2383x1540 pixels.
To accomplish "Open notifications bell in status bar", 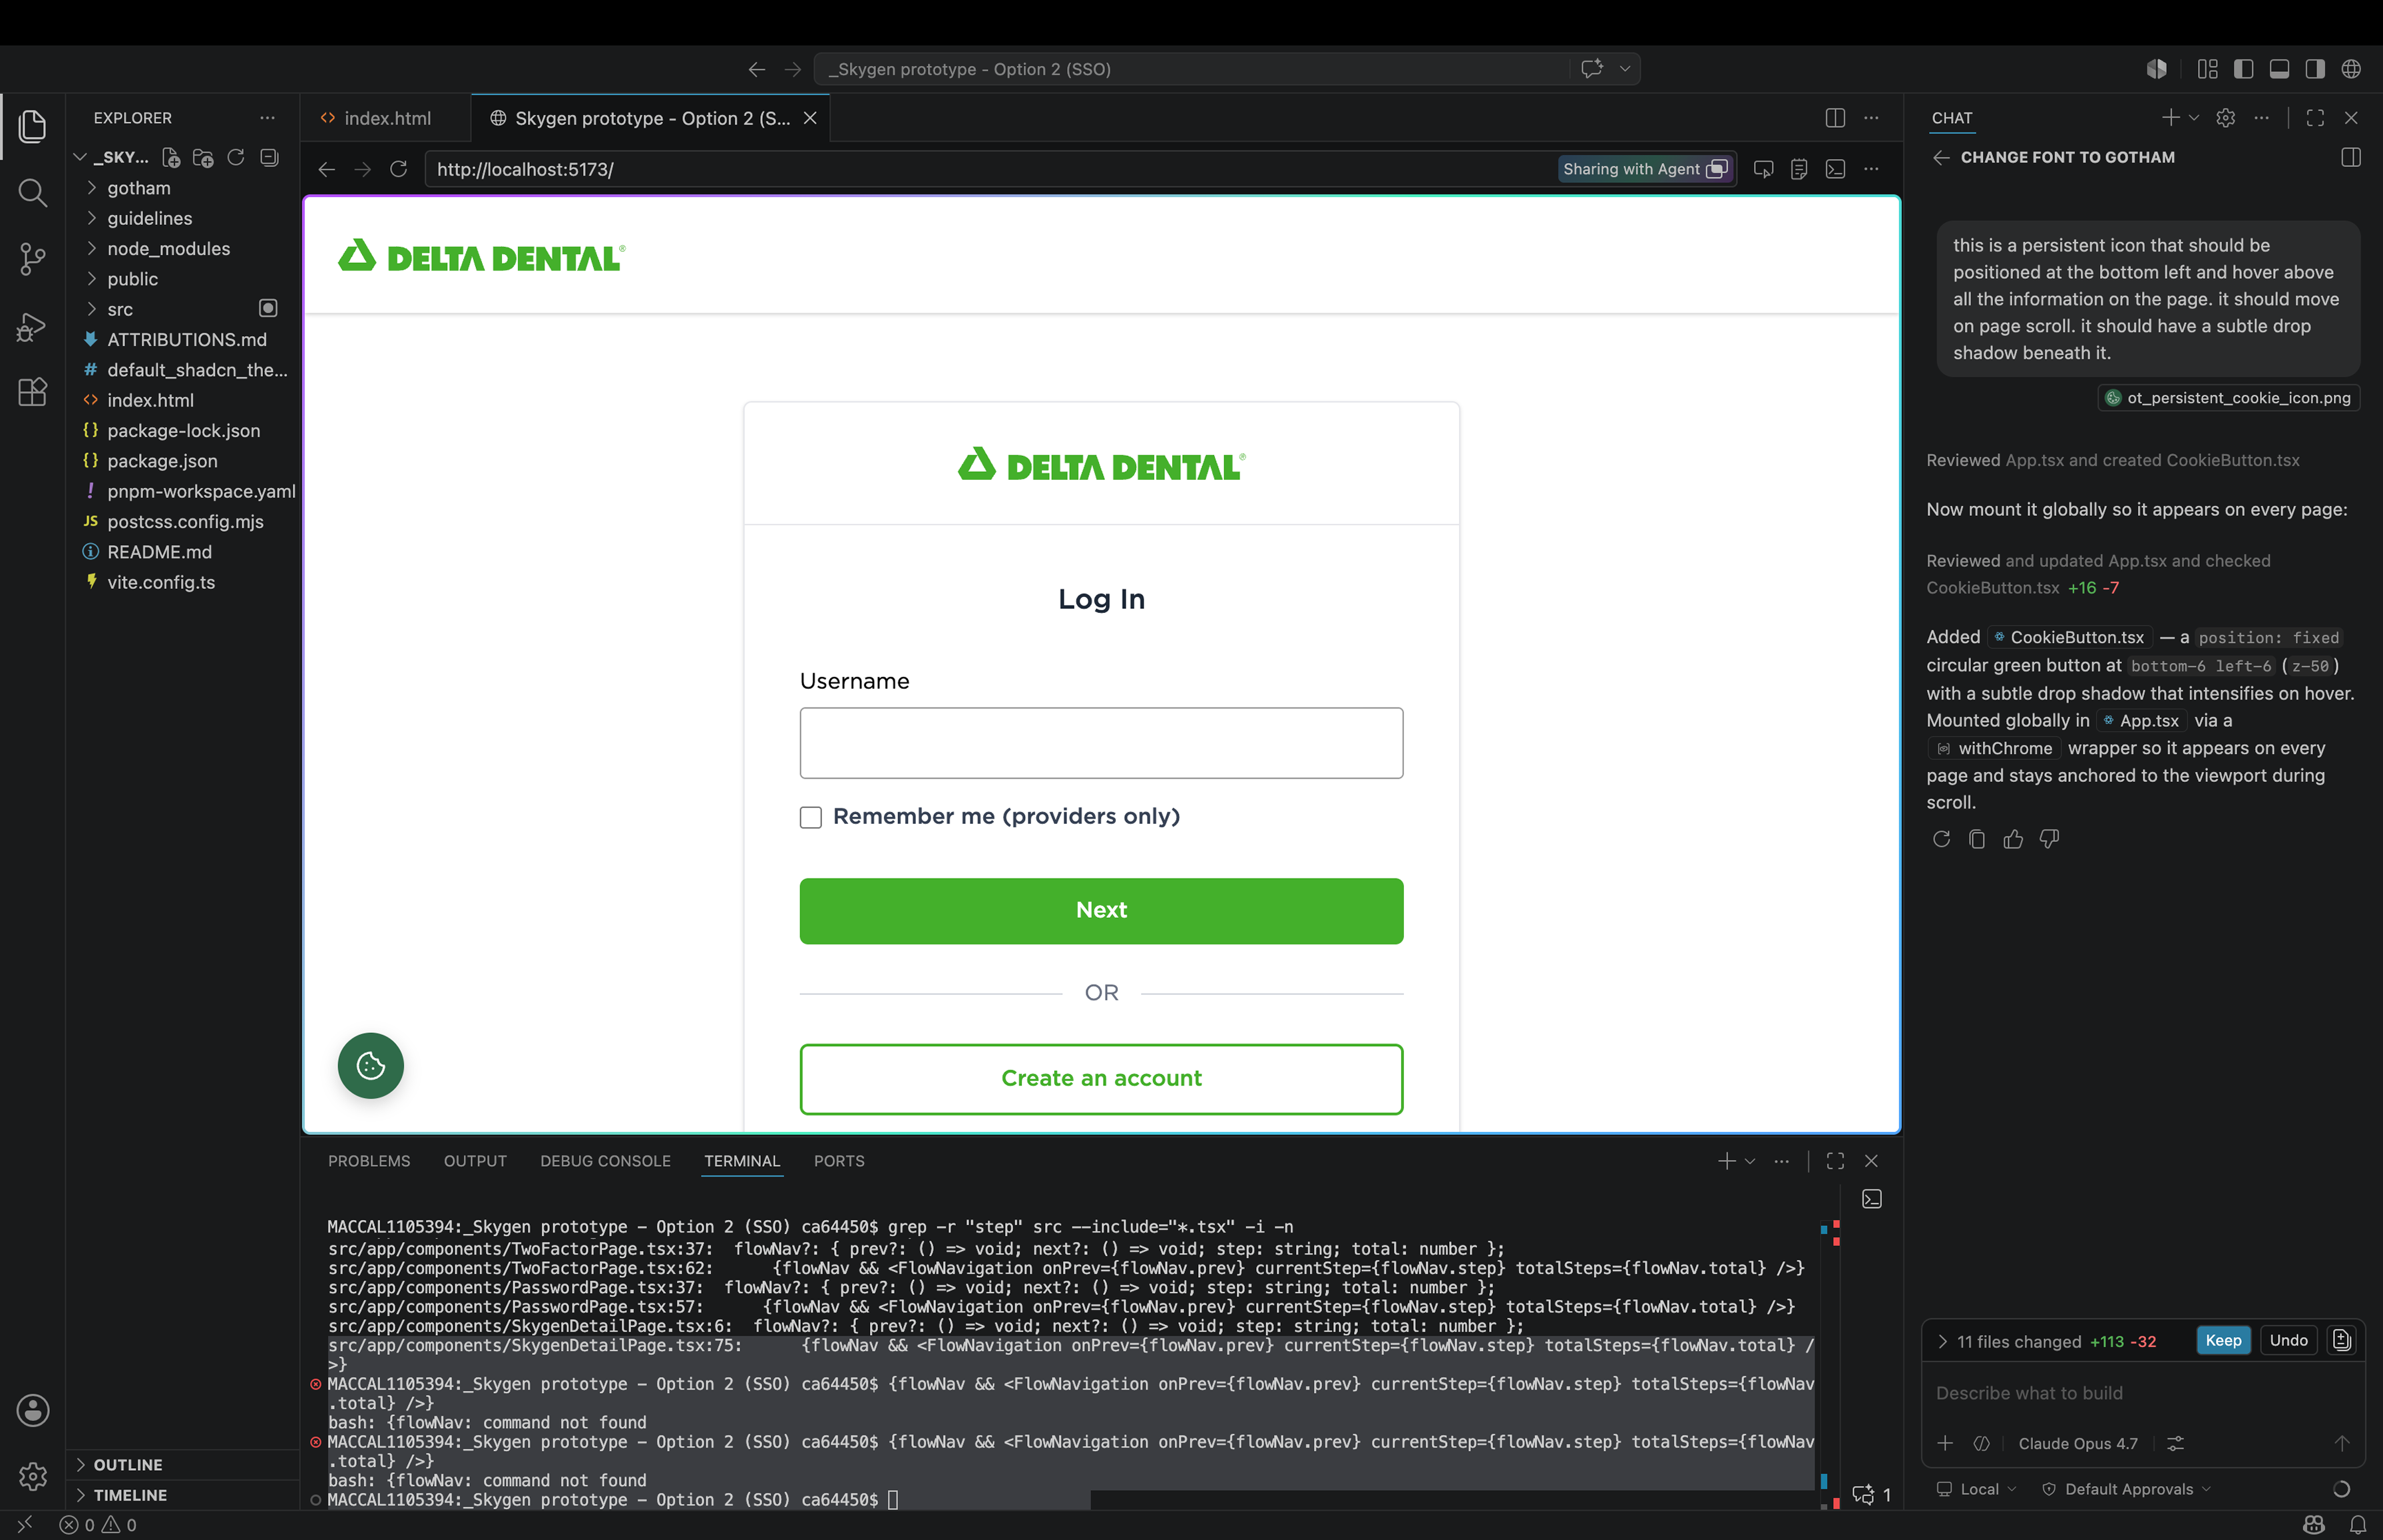I will pyautogui.click(x=2358, y=1525).
